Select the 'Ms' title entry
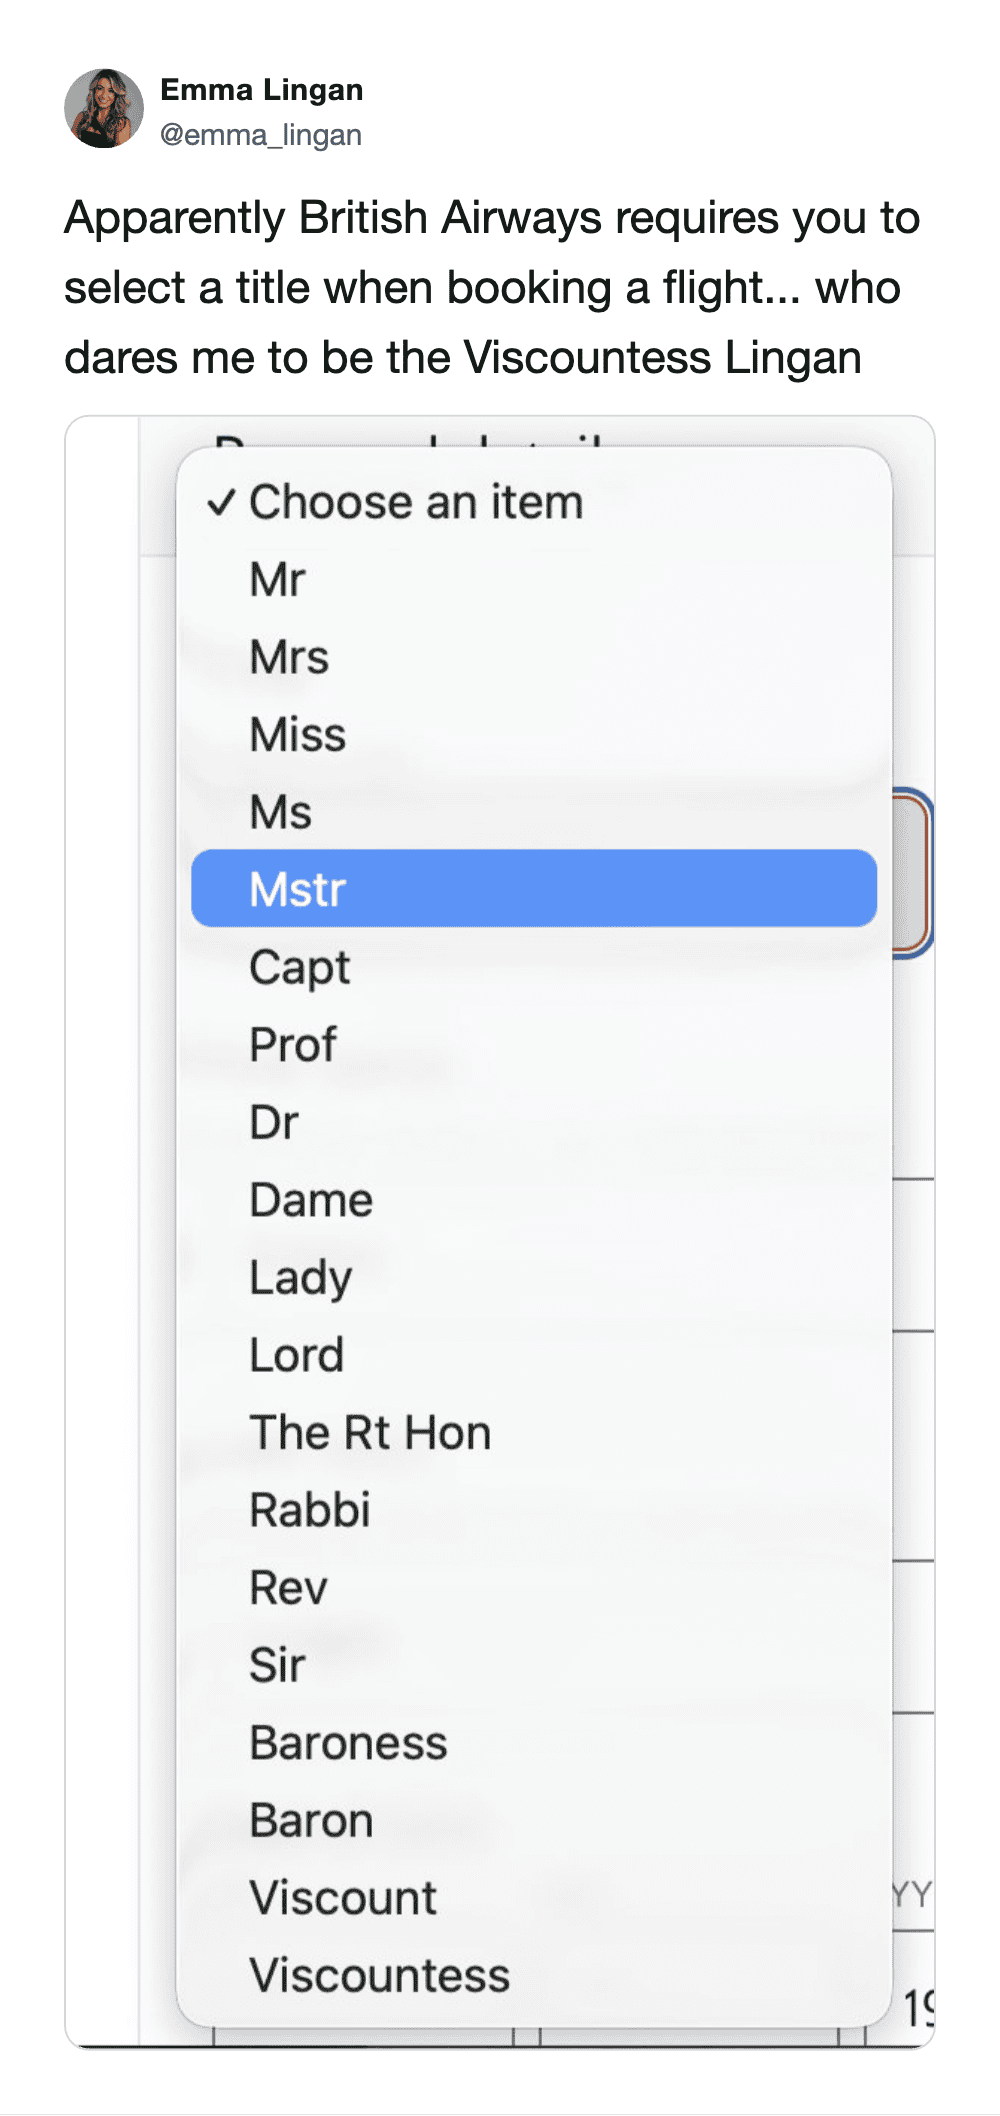The width and height of the screenshot is (1000, 2116). point(281,812)
